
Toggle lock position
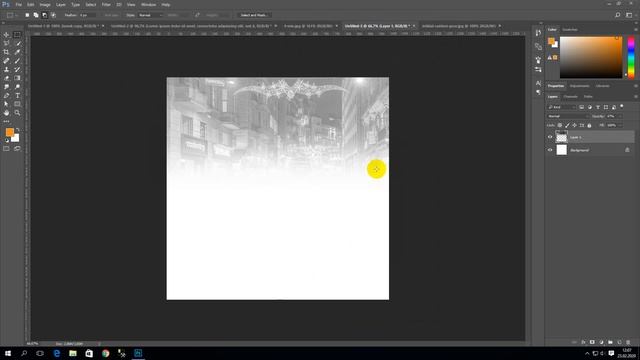tap(574, 125)
